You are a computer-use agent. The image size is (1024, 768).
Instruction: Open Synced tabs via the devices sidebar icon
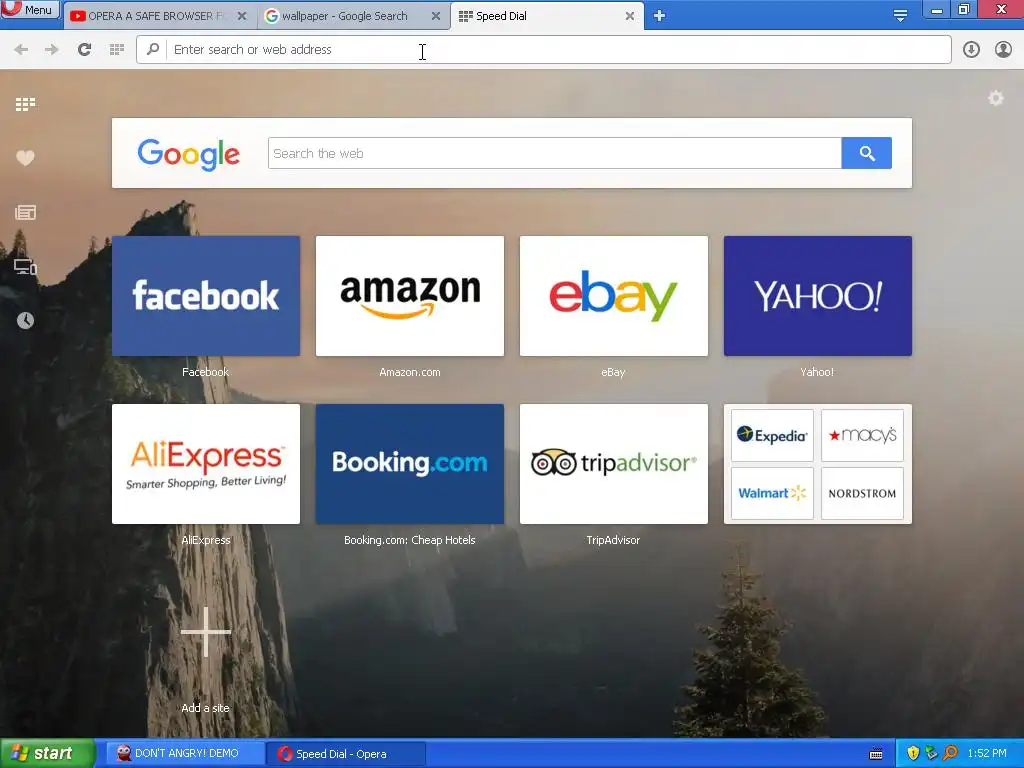[25, 266]
